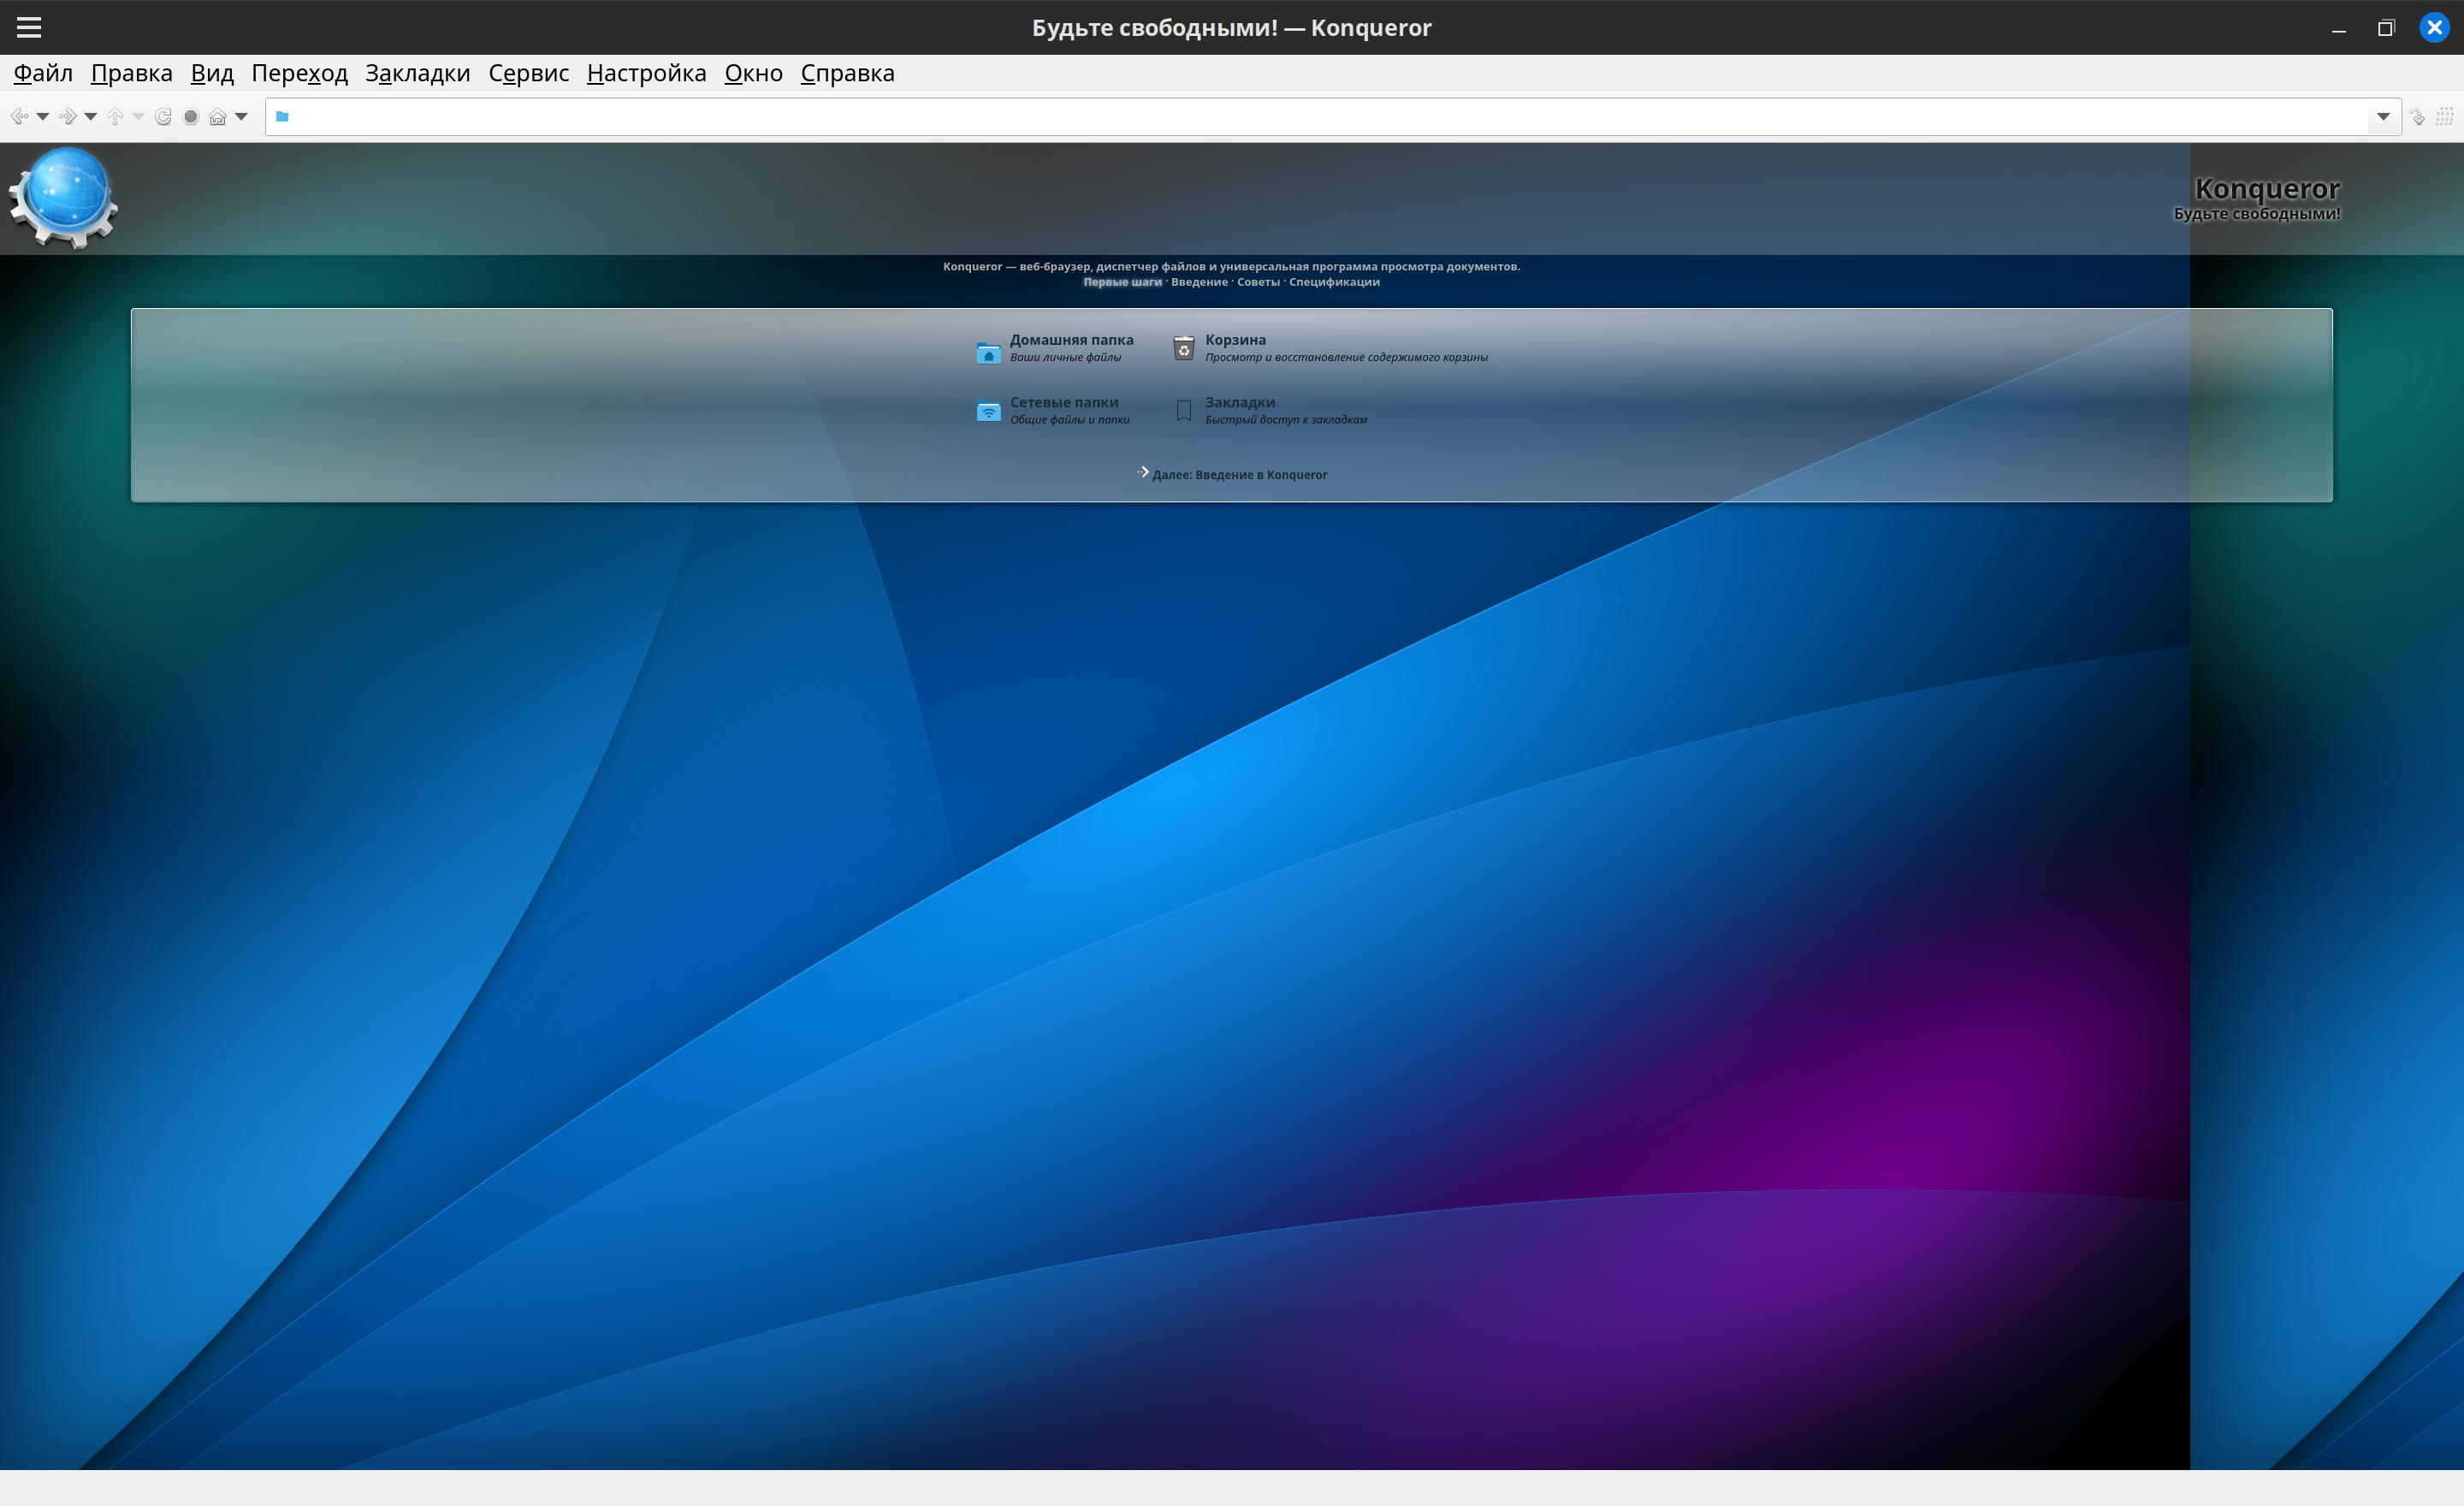Open the Советы page link
Image resolution: width=2464 pixels, height=1506 pixels.
click(x=1257, y=282)
